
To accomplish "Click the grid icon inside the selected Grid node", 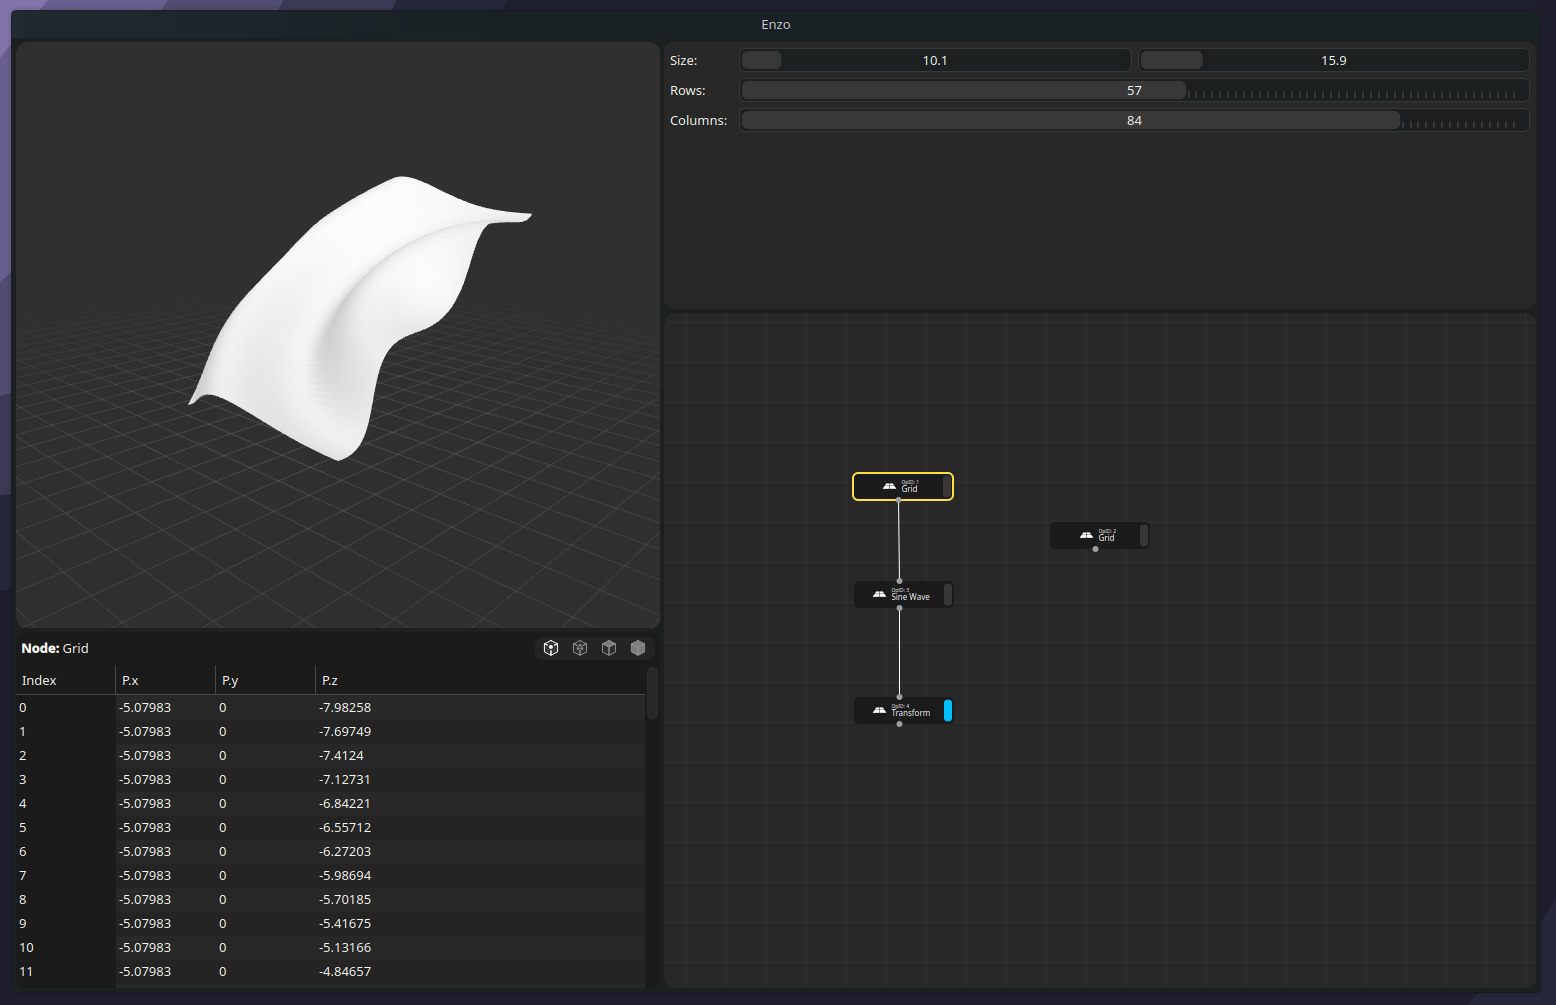I will coord(888,486).
